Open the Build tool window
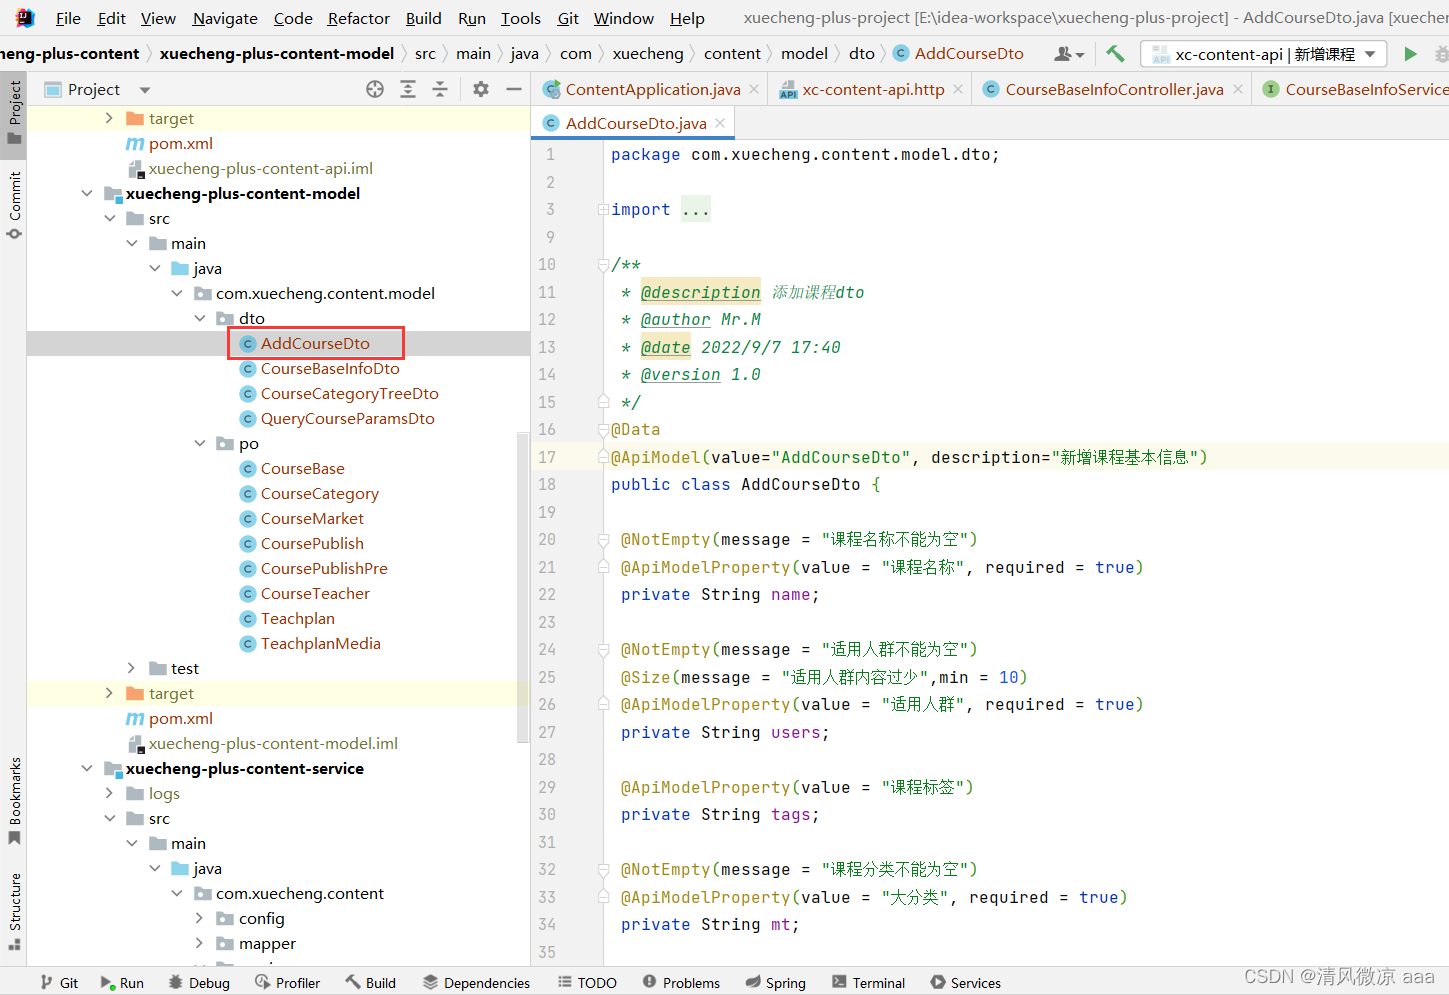1449x995 pixels. click(x=371, y=983)
